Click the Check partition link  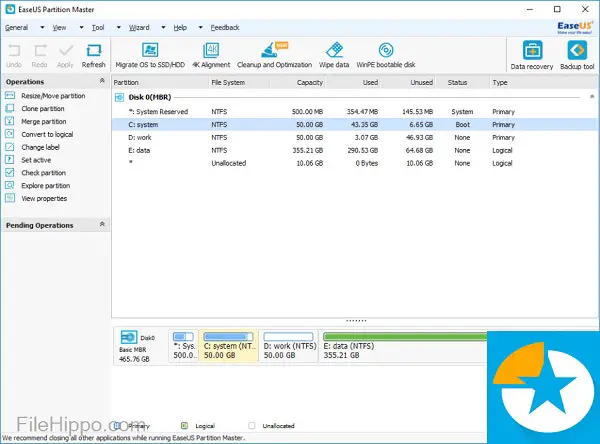44,173
